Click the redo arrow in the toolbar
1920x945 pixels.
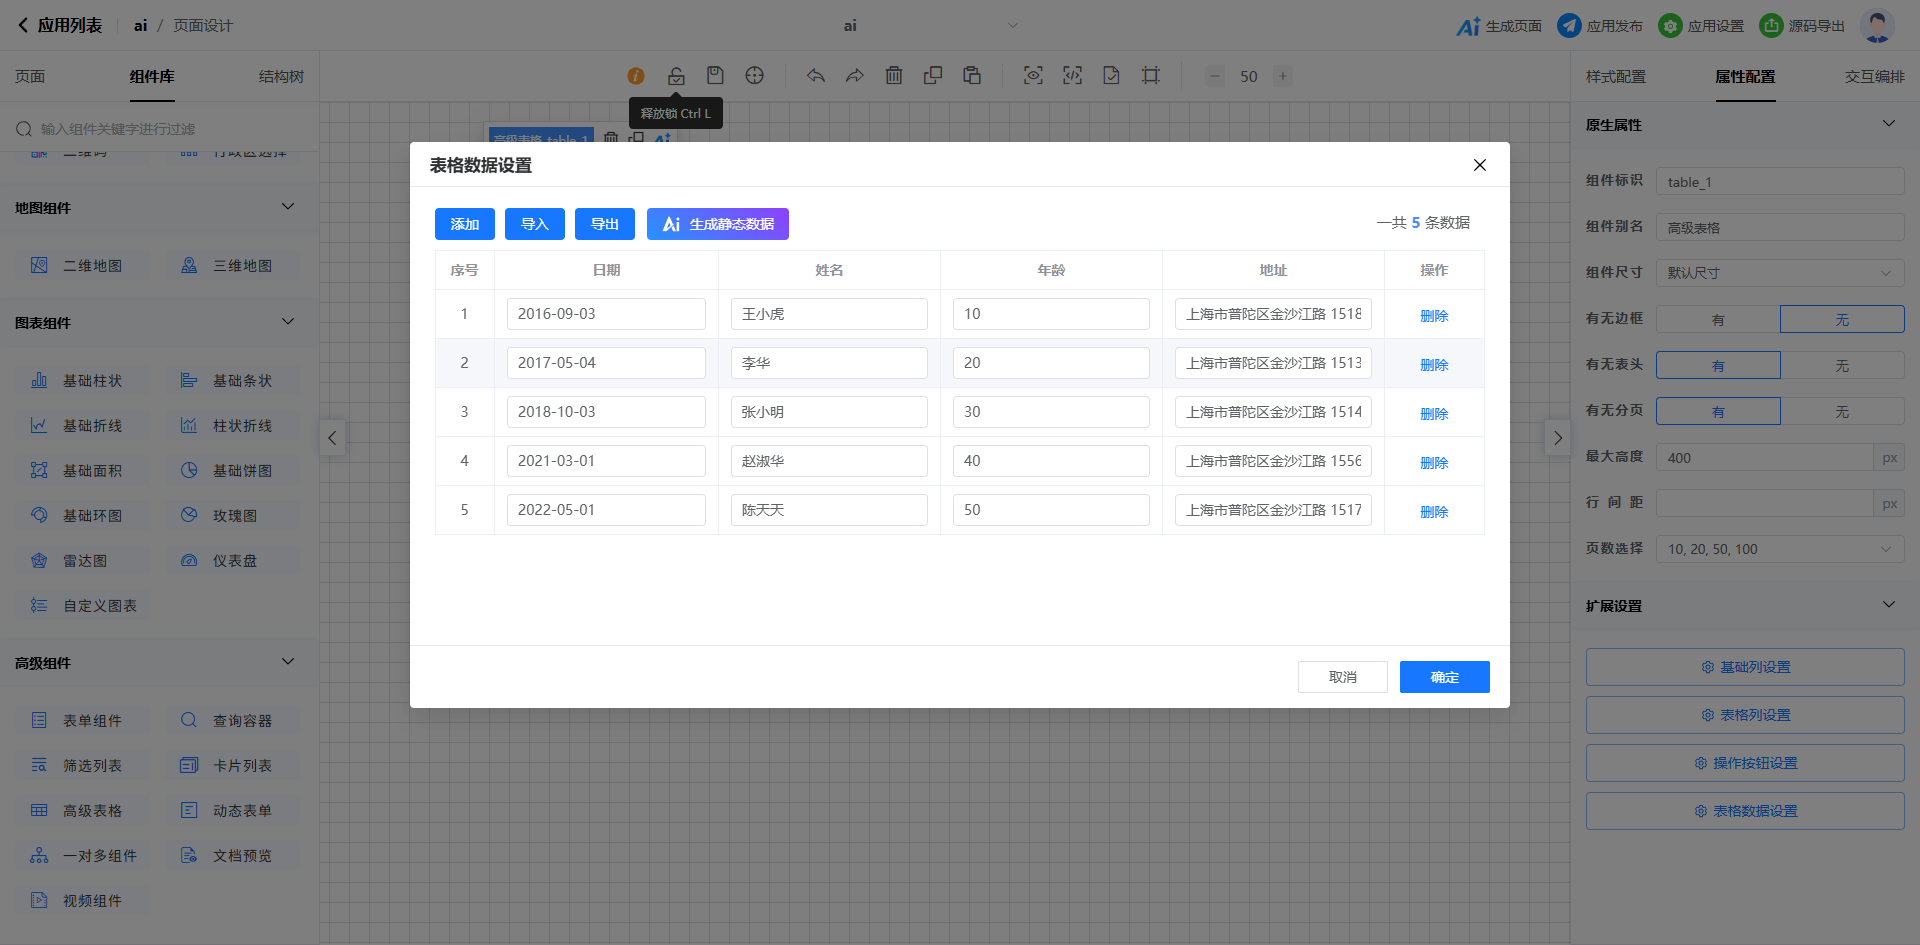pyautogui.click(x=854, y=76)
